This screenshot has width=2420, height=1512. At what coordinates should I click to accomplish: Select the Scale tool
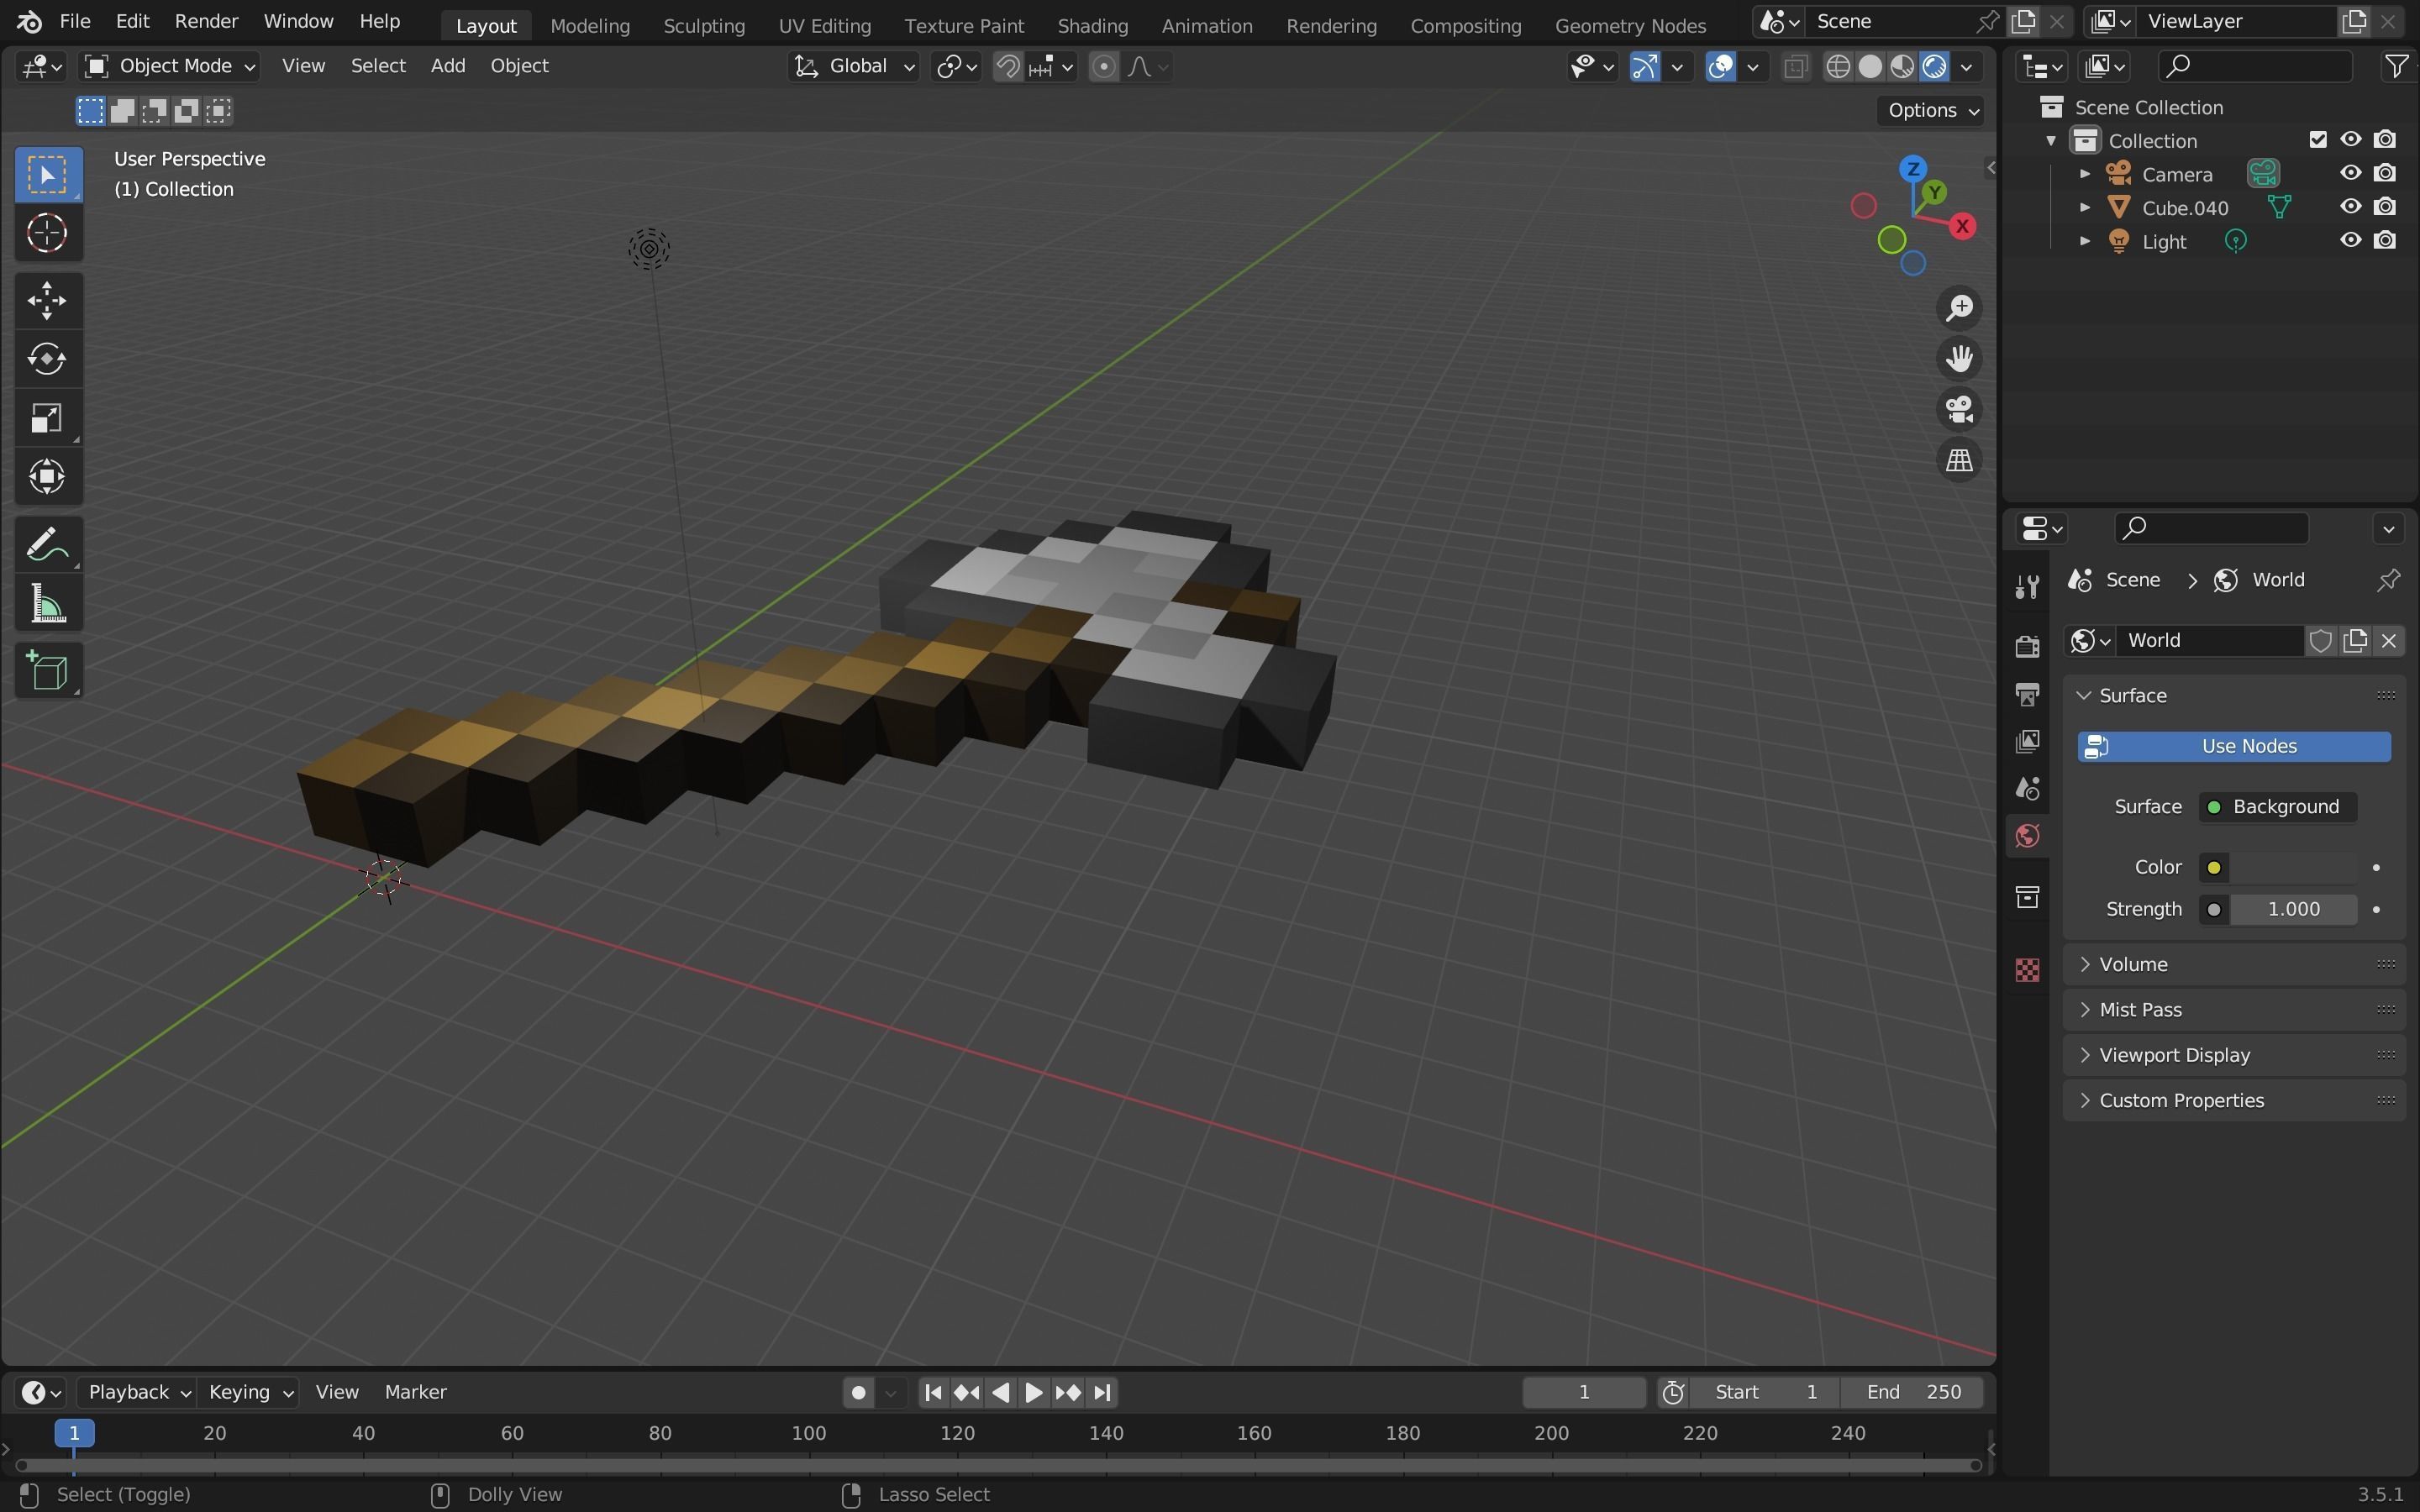[x=47, y=418]
